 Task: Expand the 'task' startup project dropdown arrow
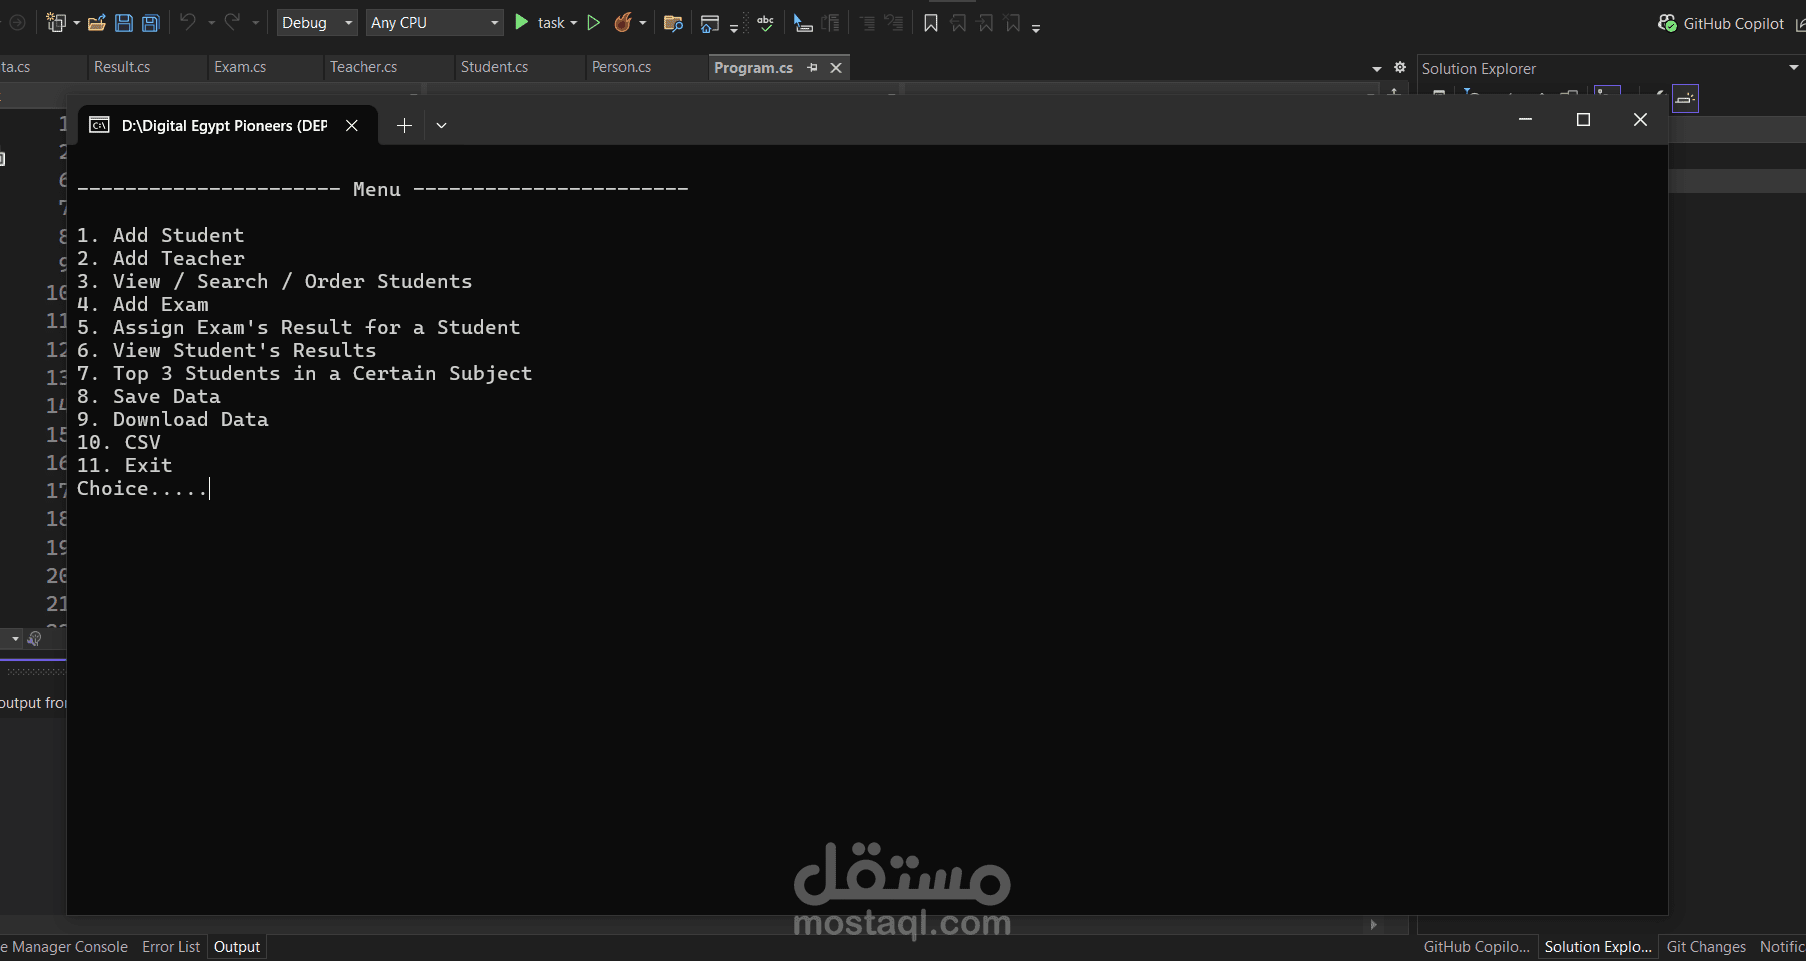tap(574, 23)
